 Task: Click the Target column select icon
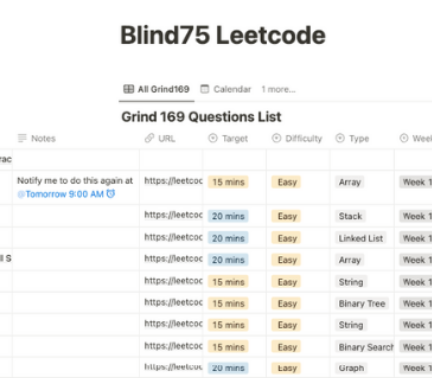click(x=213, y=138)
